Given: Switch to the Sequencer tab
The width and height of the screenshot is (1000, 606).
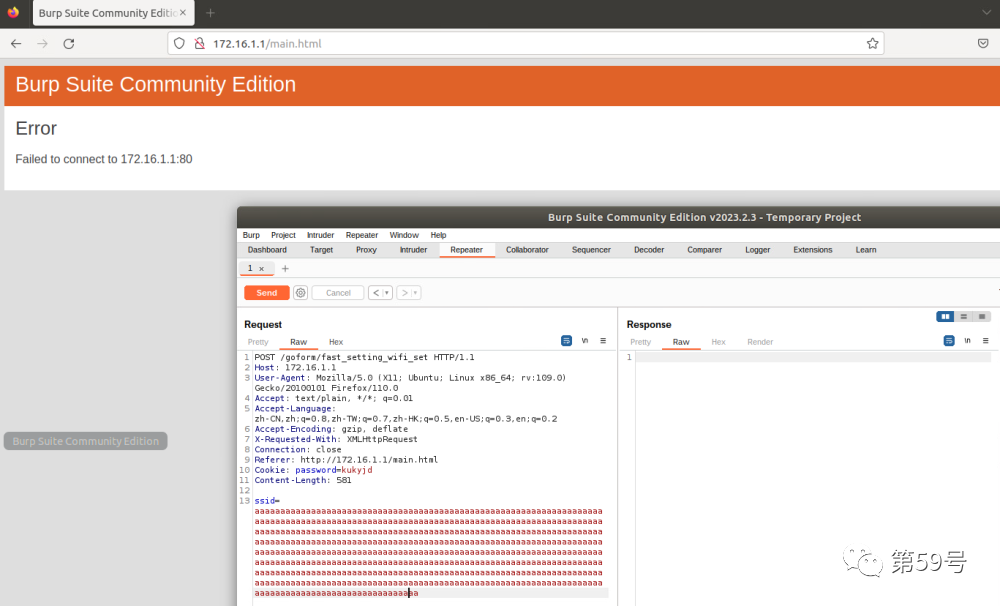Looking at the screenshot, I should 591,250.
